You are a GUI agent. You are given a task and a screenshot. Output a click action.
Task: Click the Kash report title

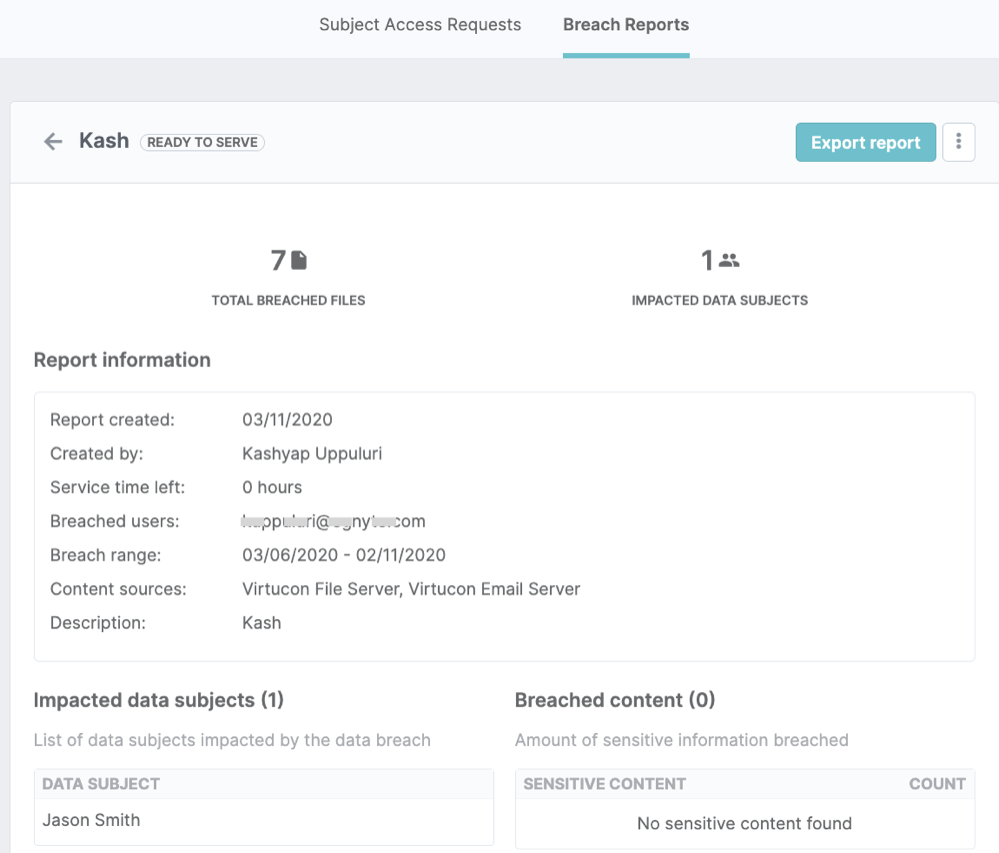tap(104, 141)
